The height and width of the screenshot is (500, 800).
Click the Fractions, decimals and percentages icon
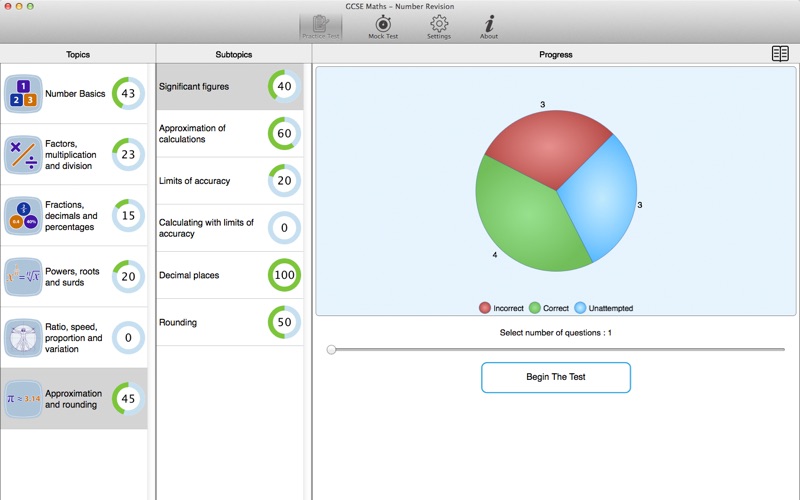23,216
